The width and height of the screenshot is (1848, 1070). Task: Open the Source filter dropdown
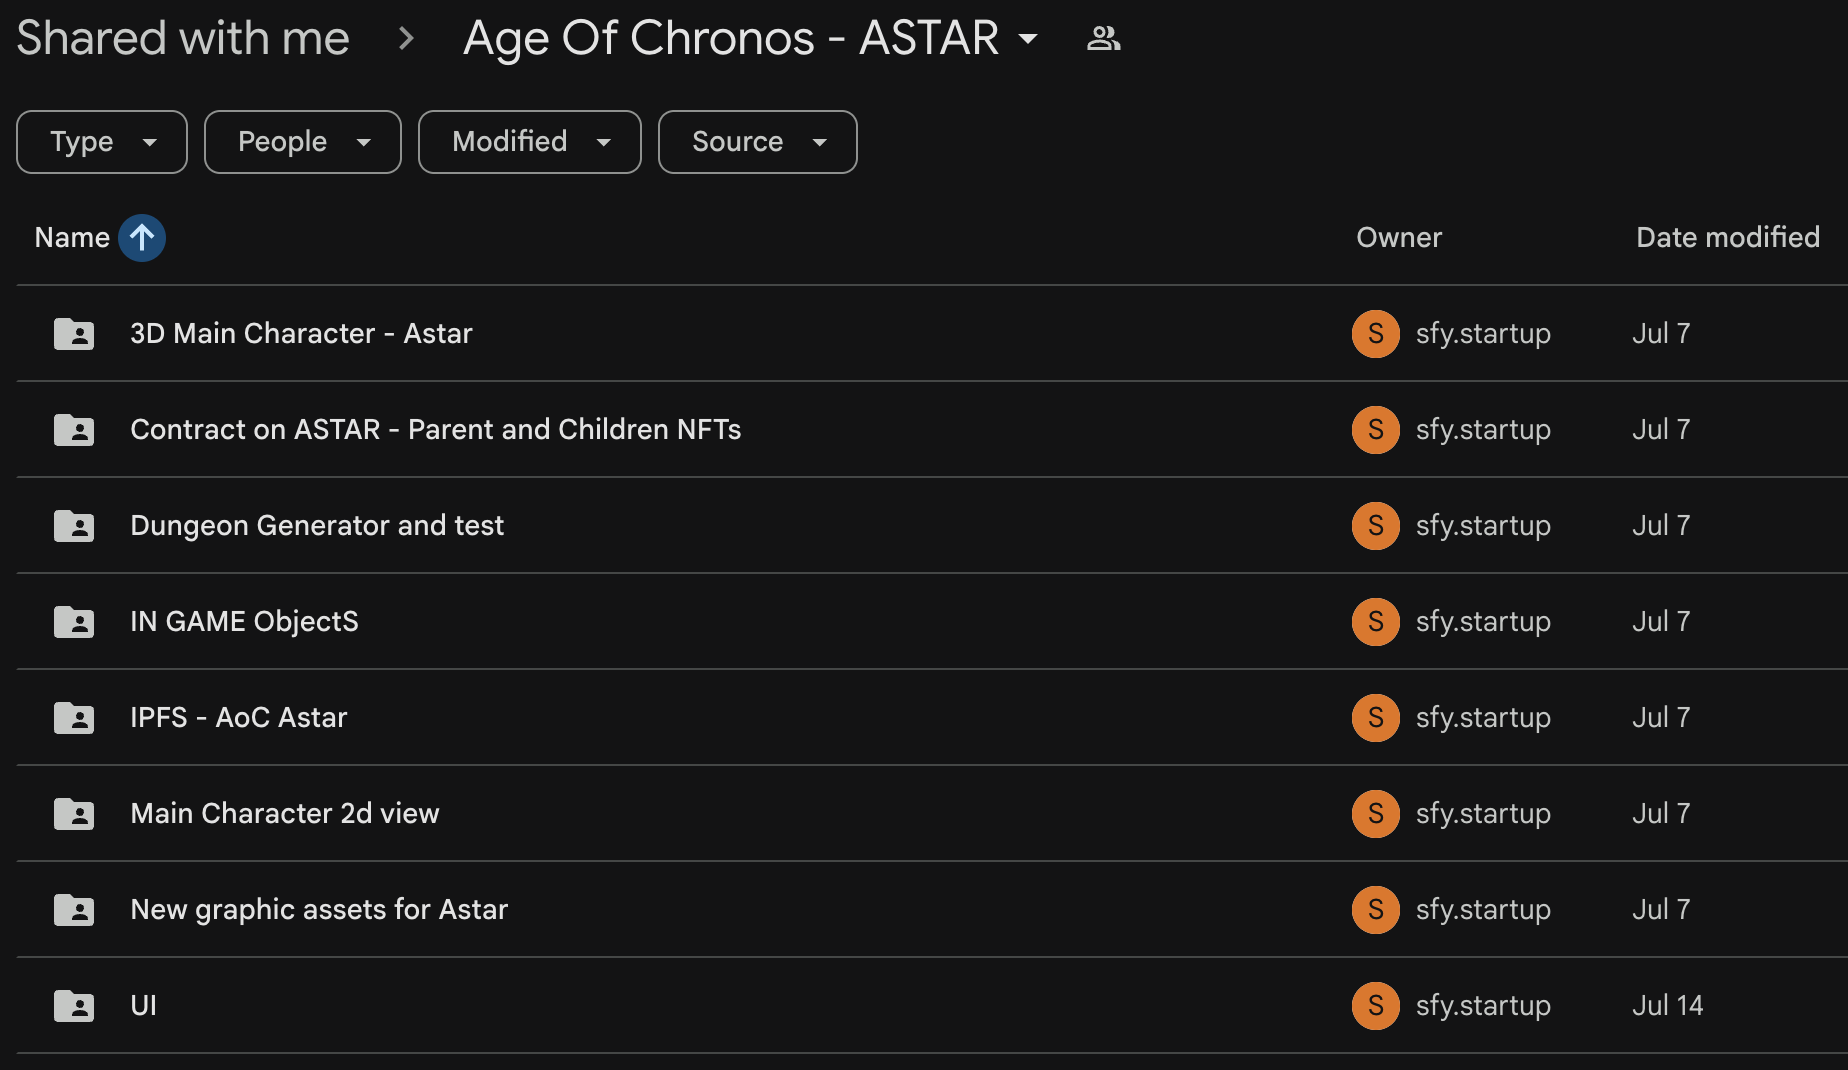pyautogui.click(x=757, y=142)
